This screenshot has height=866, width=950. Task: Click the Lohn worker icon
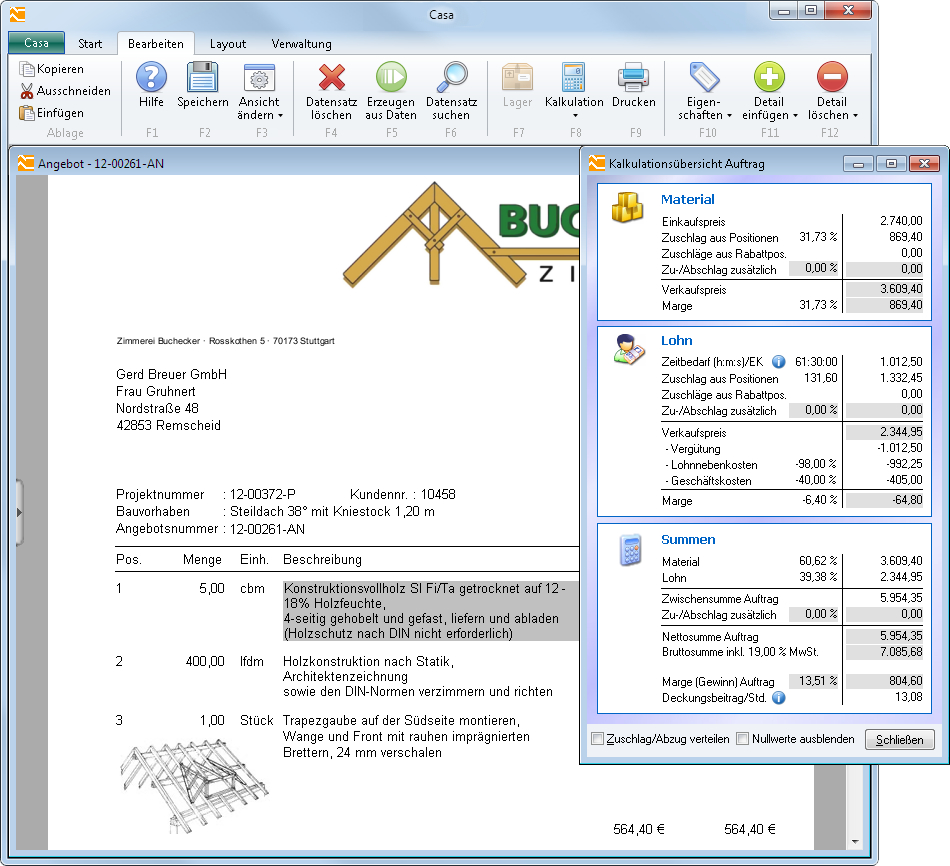click(x=629, y=350)
